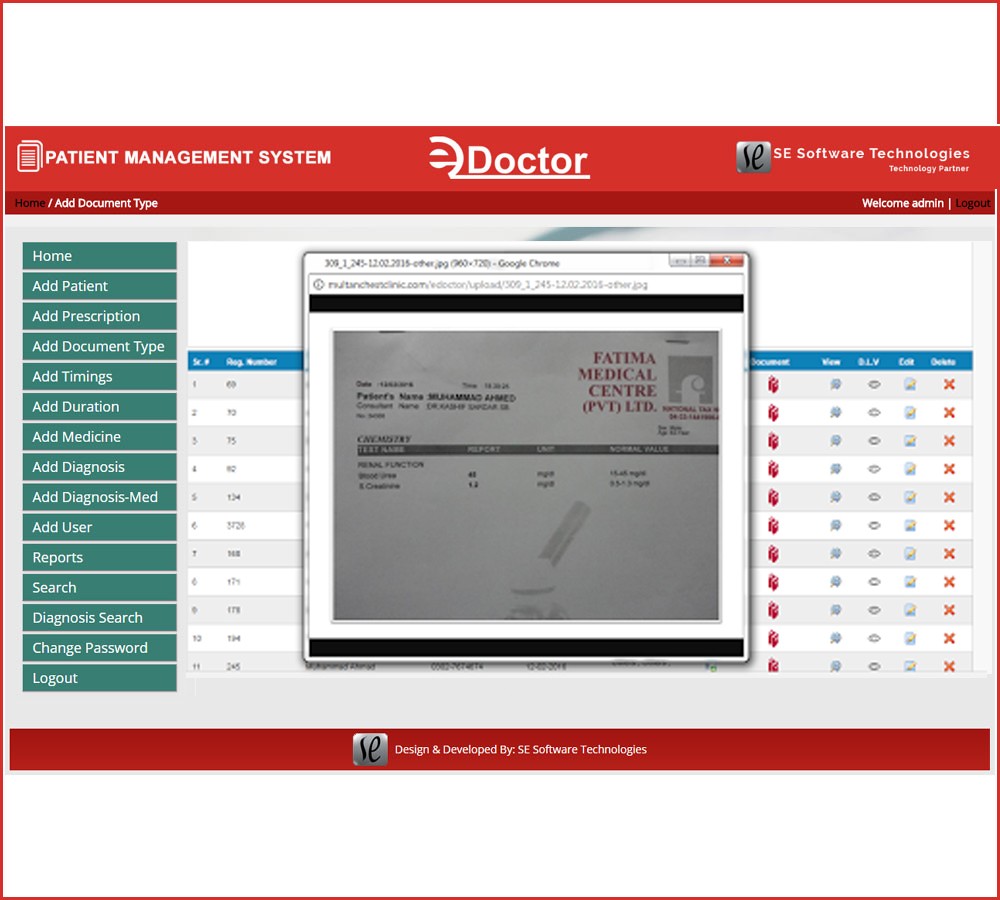Screen dimensions: 1000x900
Task: Open Add Diagnosis sidebar item
Action: click(99, 467)
